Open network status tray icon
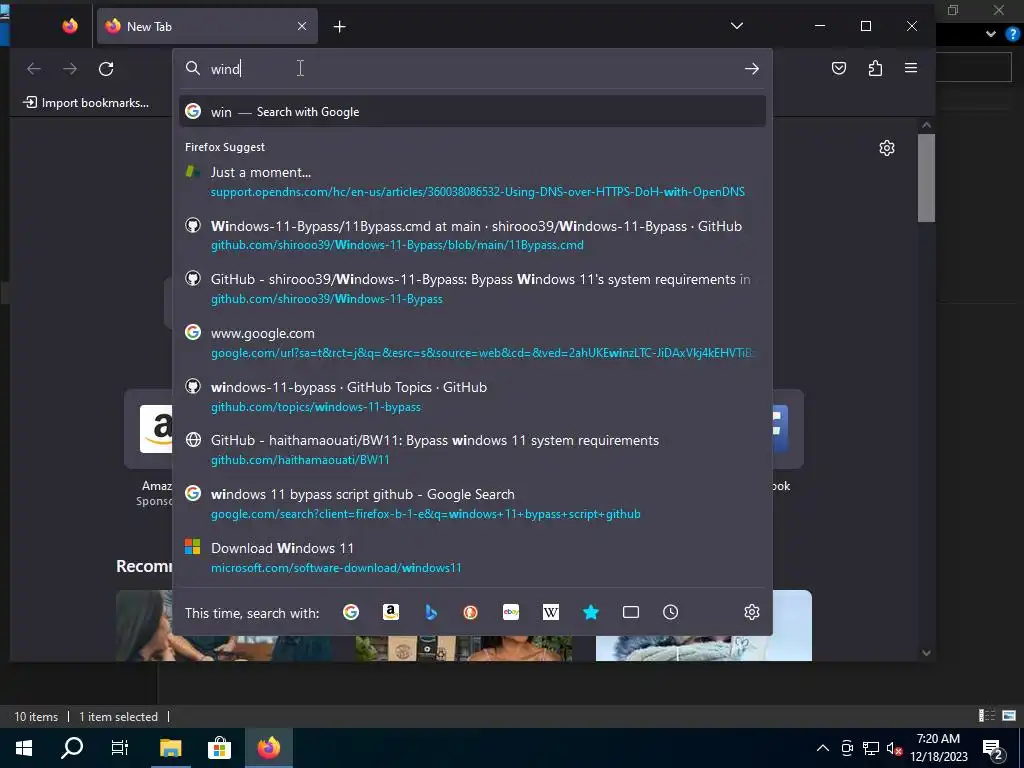Screen dimensions: 1024x768 click(x=871, y=748)
